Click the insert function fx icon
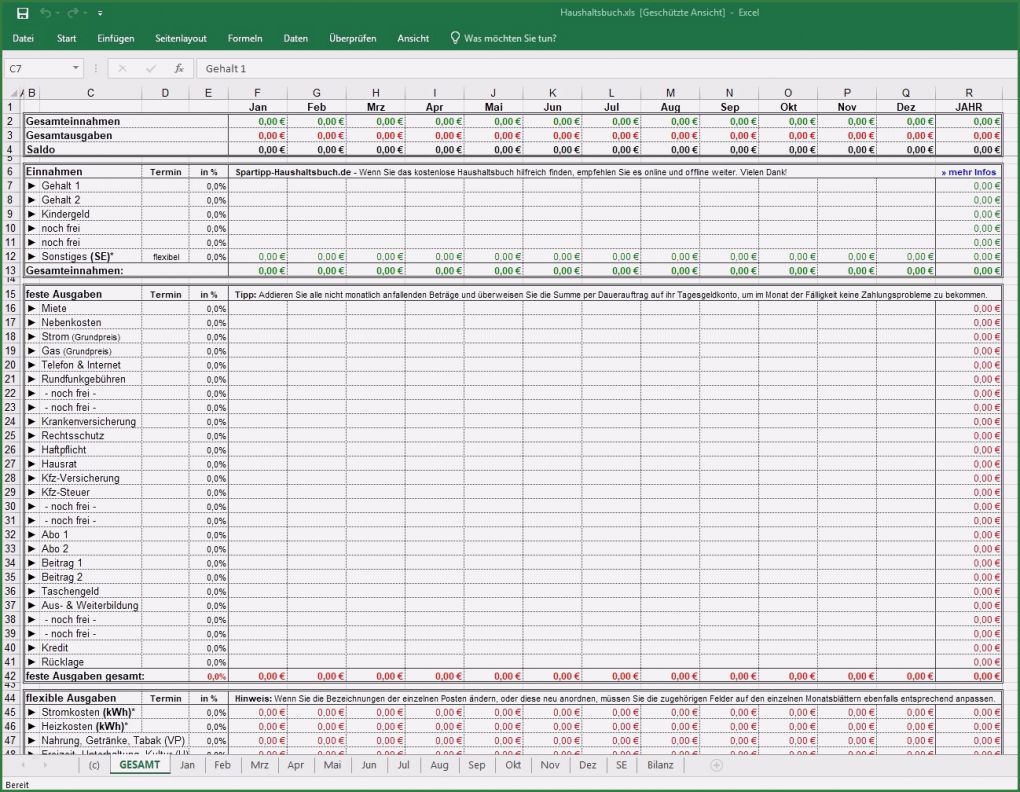This screenshot has width=1020, height=792. pyautogui.click(x=179, y=68)
